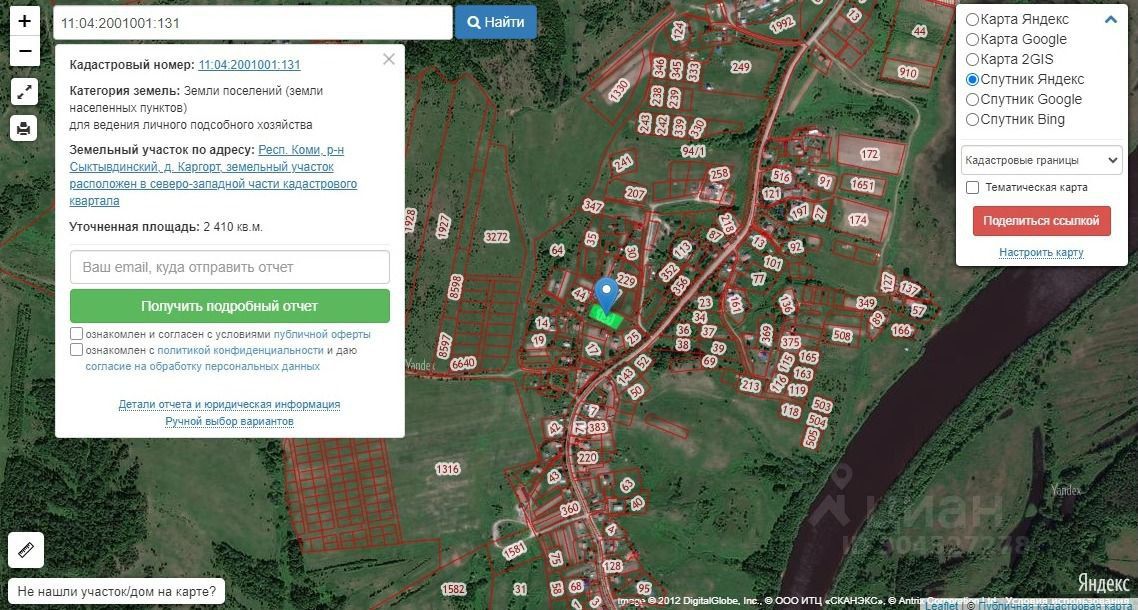The image size is (1138, 610).
Task: Select parcel labeled 1581 on map
Action: click(x=514, y=550)
